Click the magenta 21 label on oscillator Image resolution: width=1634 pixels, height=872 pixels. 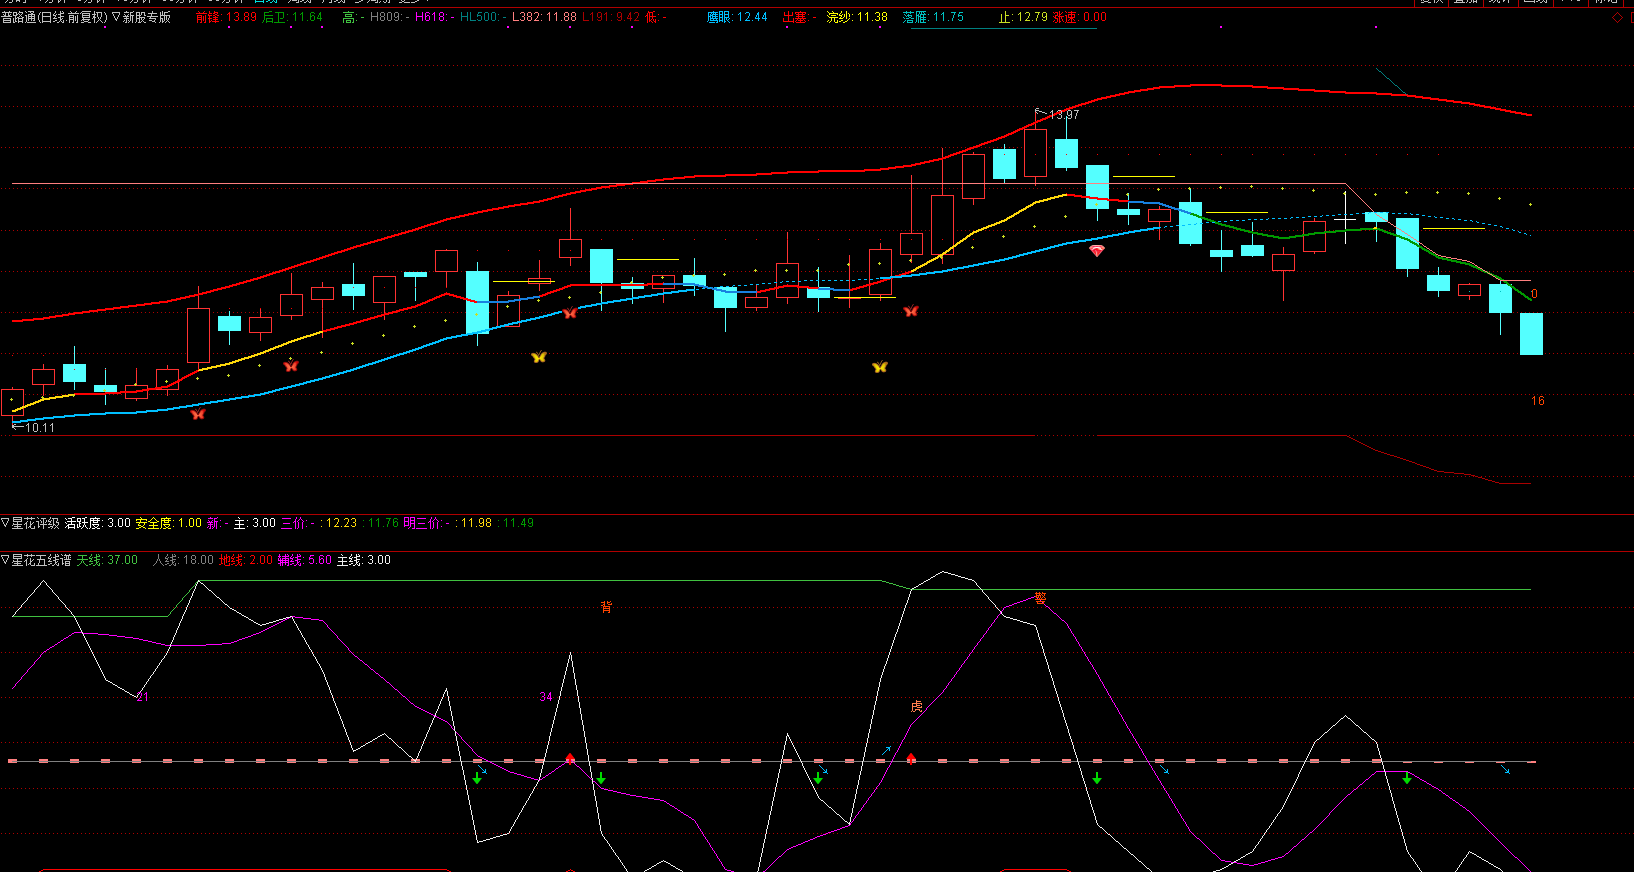(x=142, y=697)
